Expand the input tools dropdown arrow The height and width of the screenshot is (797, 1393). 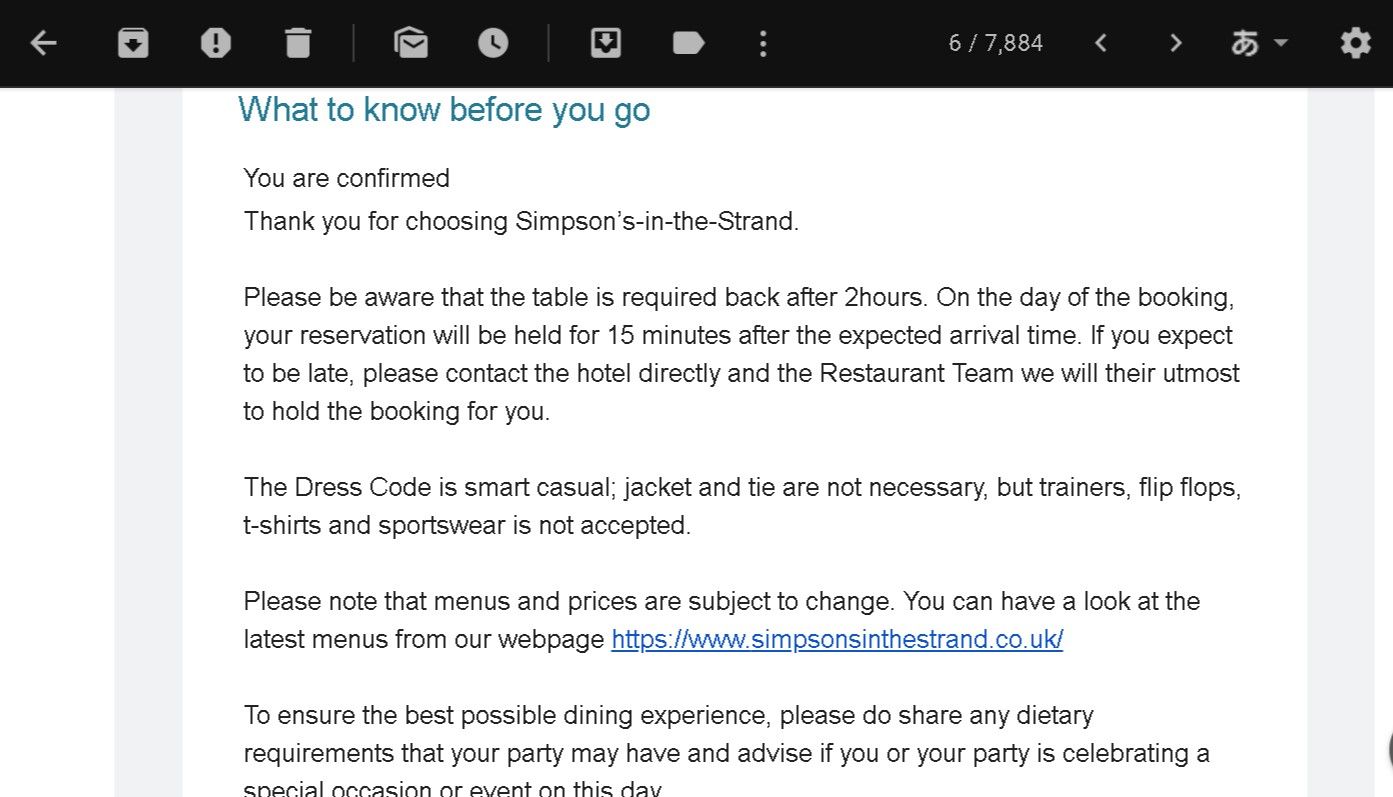click(1281, 43)
